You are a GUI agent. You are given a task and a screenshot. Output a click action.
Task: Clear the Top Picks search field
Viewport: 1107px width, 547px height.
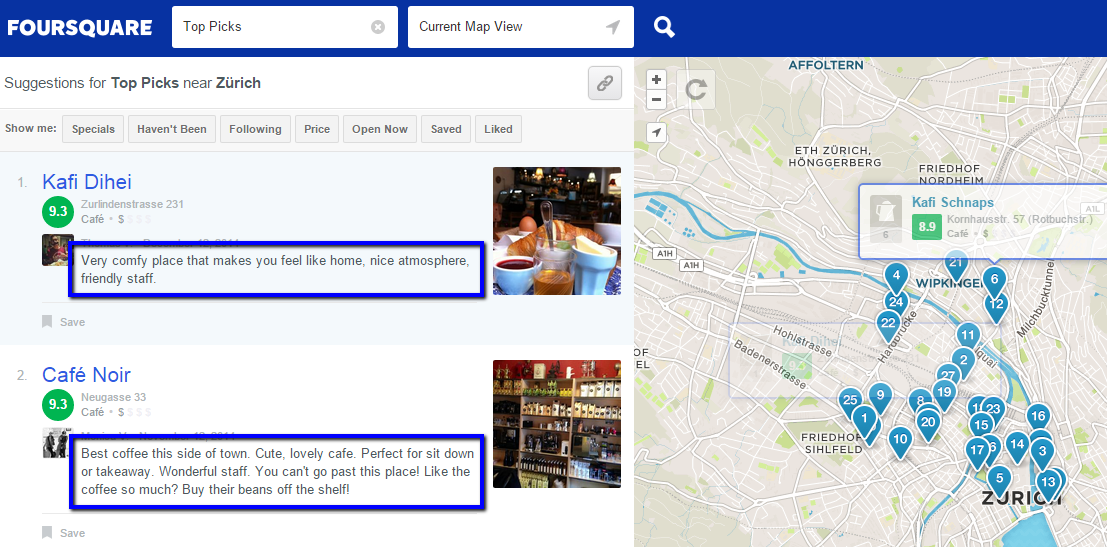378,27
